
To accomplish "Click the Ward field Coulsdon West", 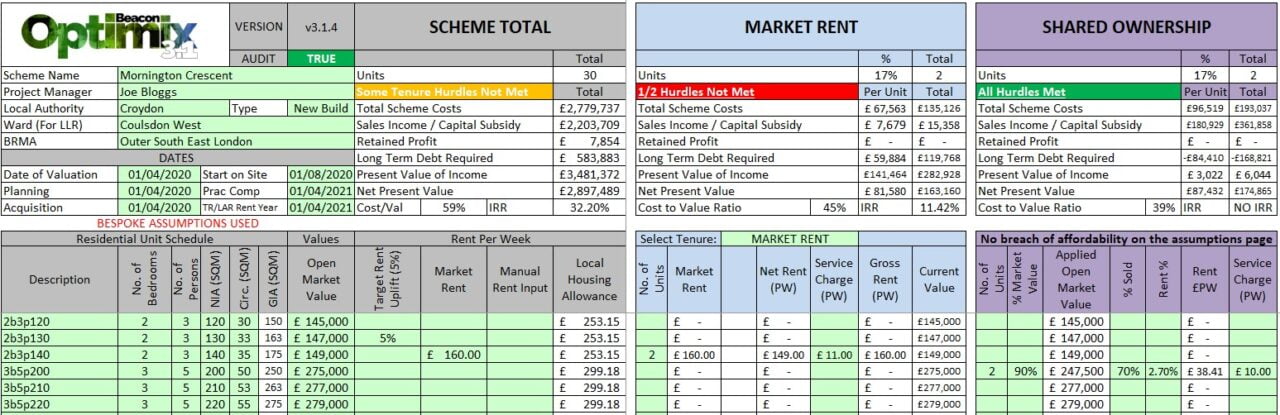I will tap(234, 125).
